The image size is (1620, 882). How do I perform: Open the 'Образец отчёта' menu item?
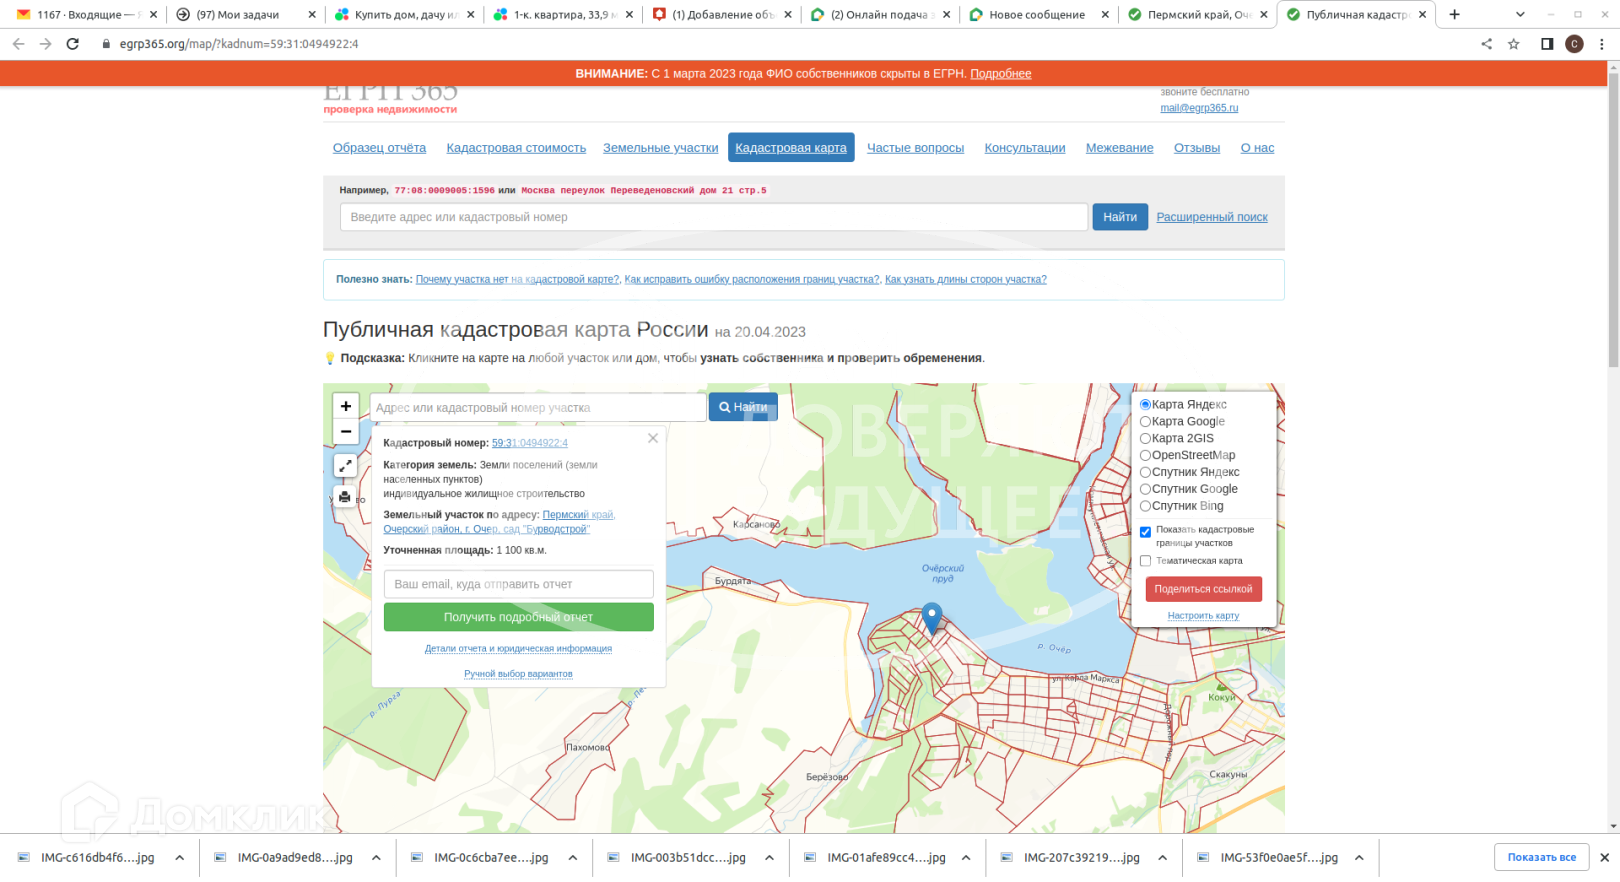(x=379, y=148)
